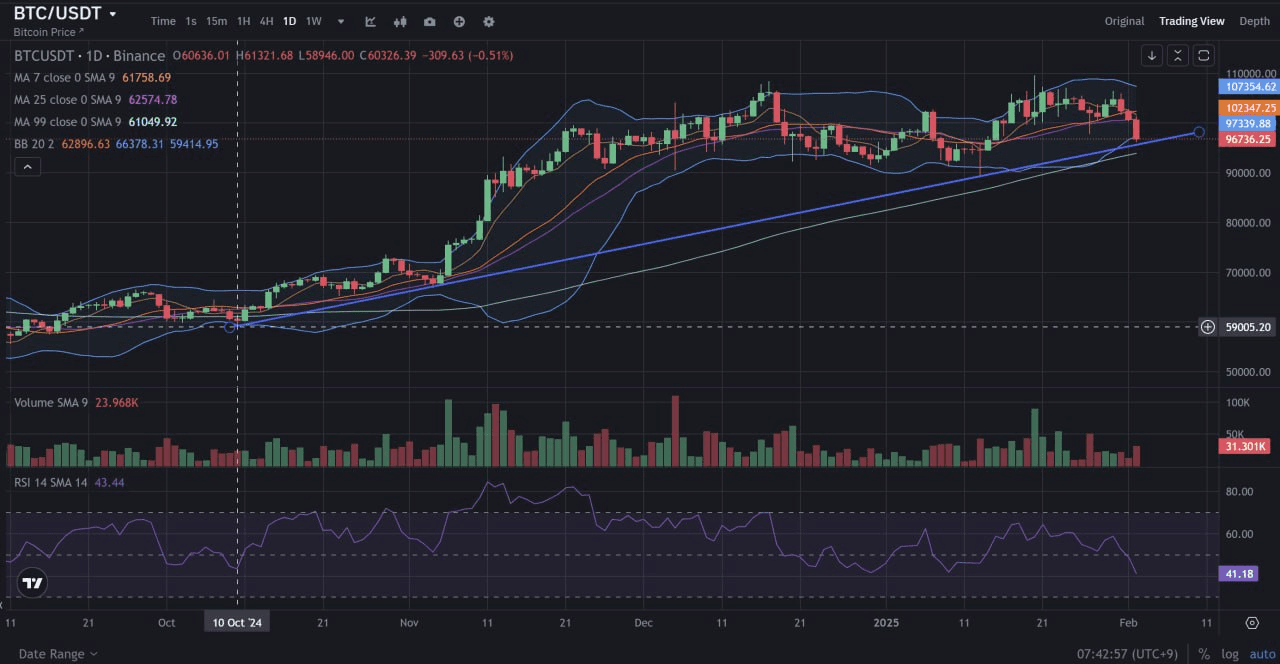This screenshot has width=1280, height=664.
Task: Click the 102347.25 orange price label
Action: (x=1249, y=107)
